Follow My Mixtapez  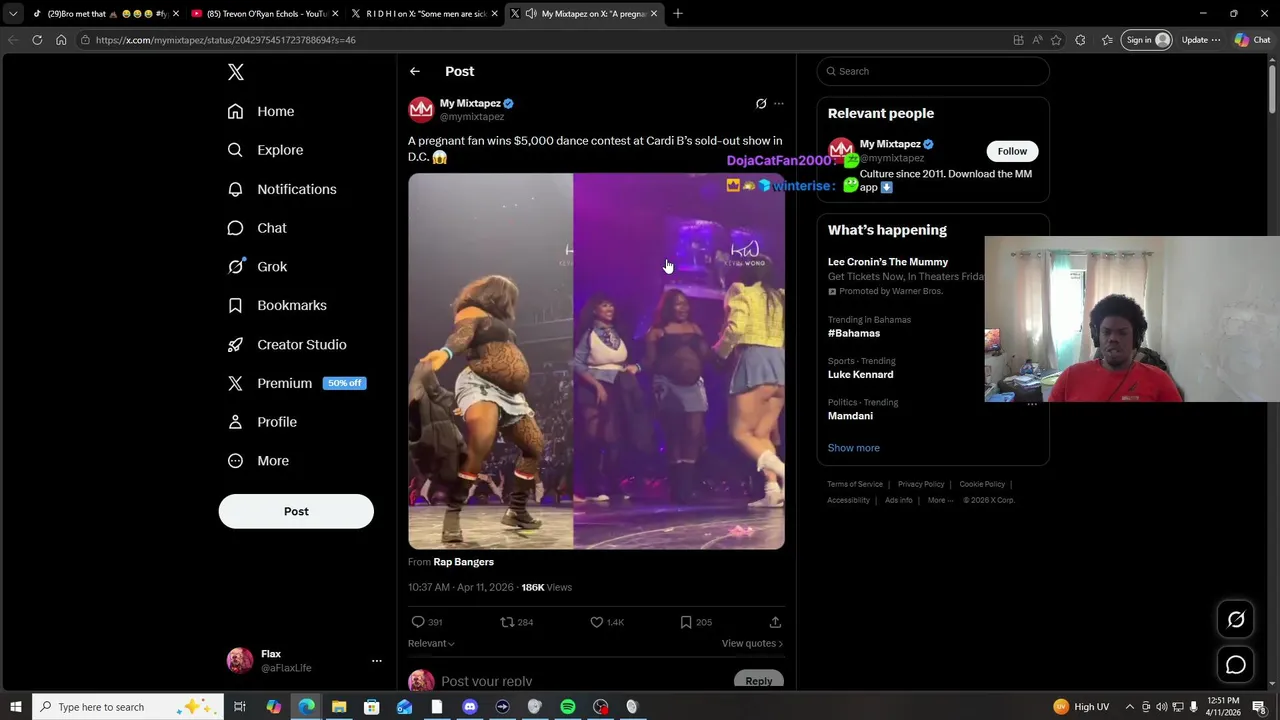pyautogui.click(x=1012, y=151)
